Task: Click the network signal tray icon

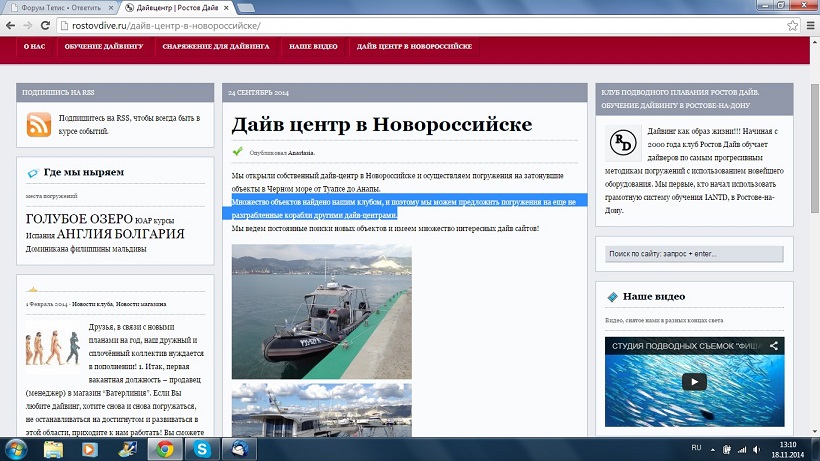Action: click(742, 450)
